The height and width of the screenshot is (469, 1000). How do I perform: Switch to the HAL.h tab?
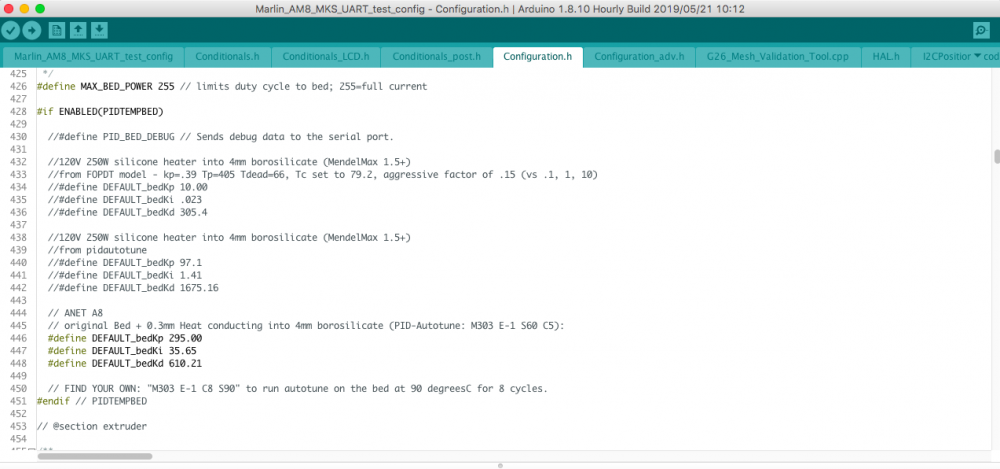pos(886,56)
